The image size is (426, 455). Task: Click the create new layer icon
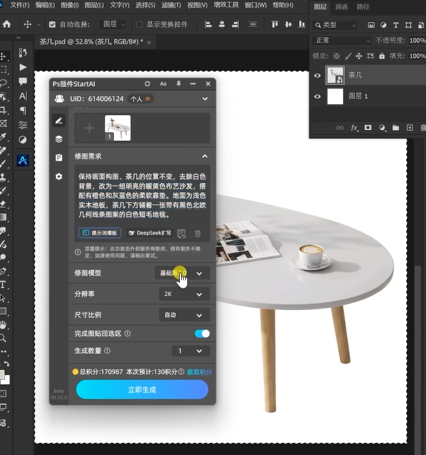pos(410,128)
